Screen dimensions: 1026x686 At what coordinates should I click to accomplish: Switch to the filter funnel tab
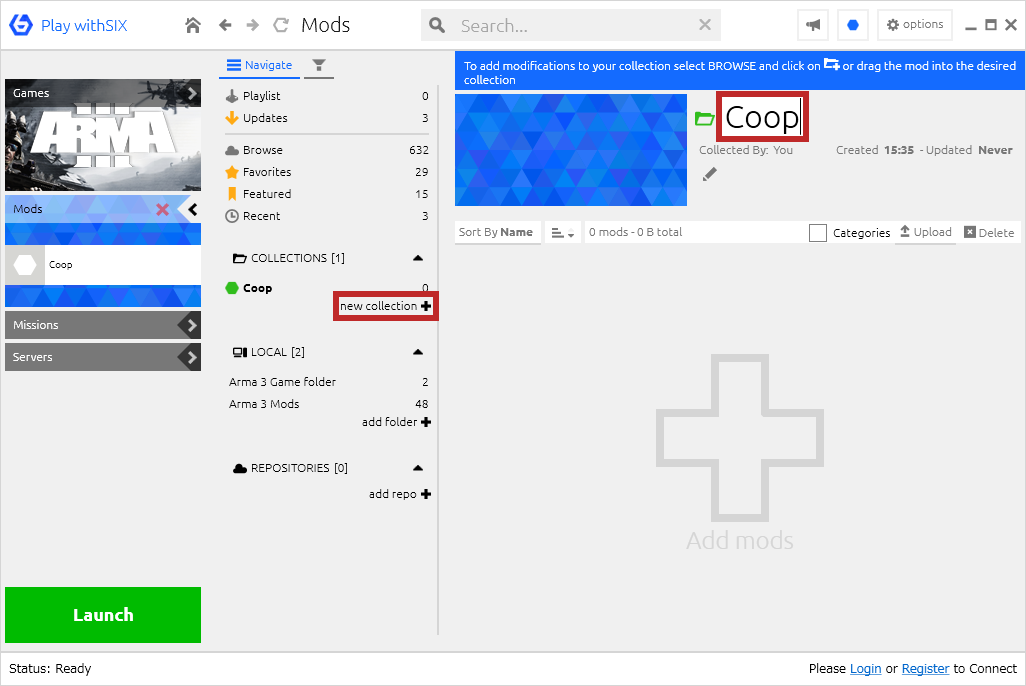319,65
